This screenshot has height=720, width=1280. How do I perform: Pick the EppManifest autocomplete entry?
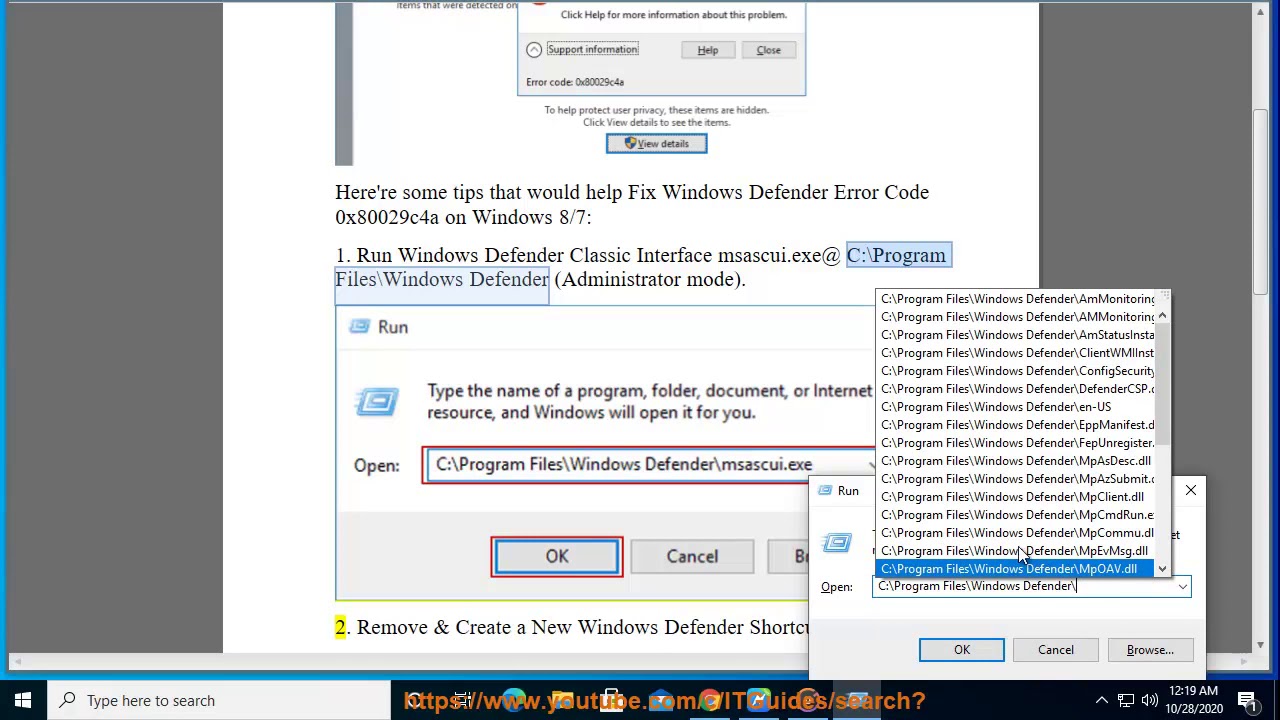1015,425
